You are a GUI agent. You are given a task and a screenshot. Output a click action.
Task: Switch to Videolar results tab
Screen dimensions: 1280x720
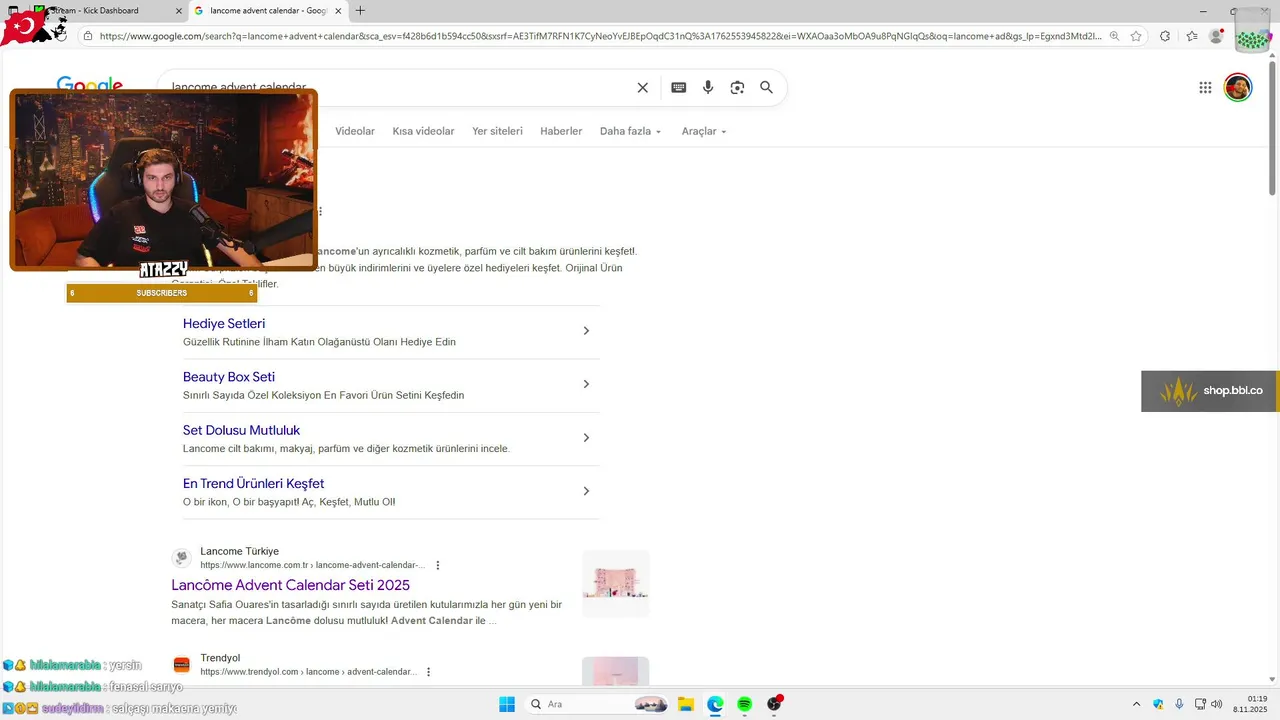355,131
